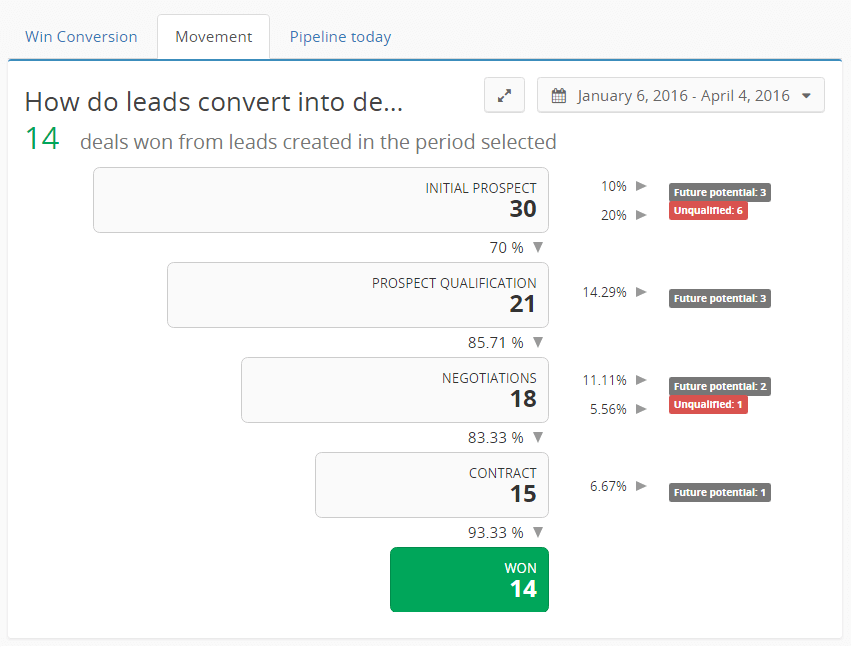Open the Pipeline today tab
This screenshot has height=647, width=851.
(340, 37)
